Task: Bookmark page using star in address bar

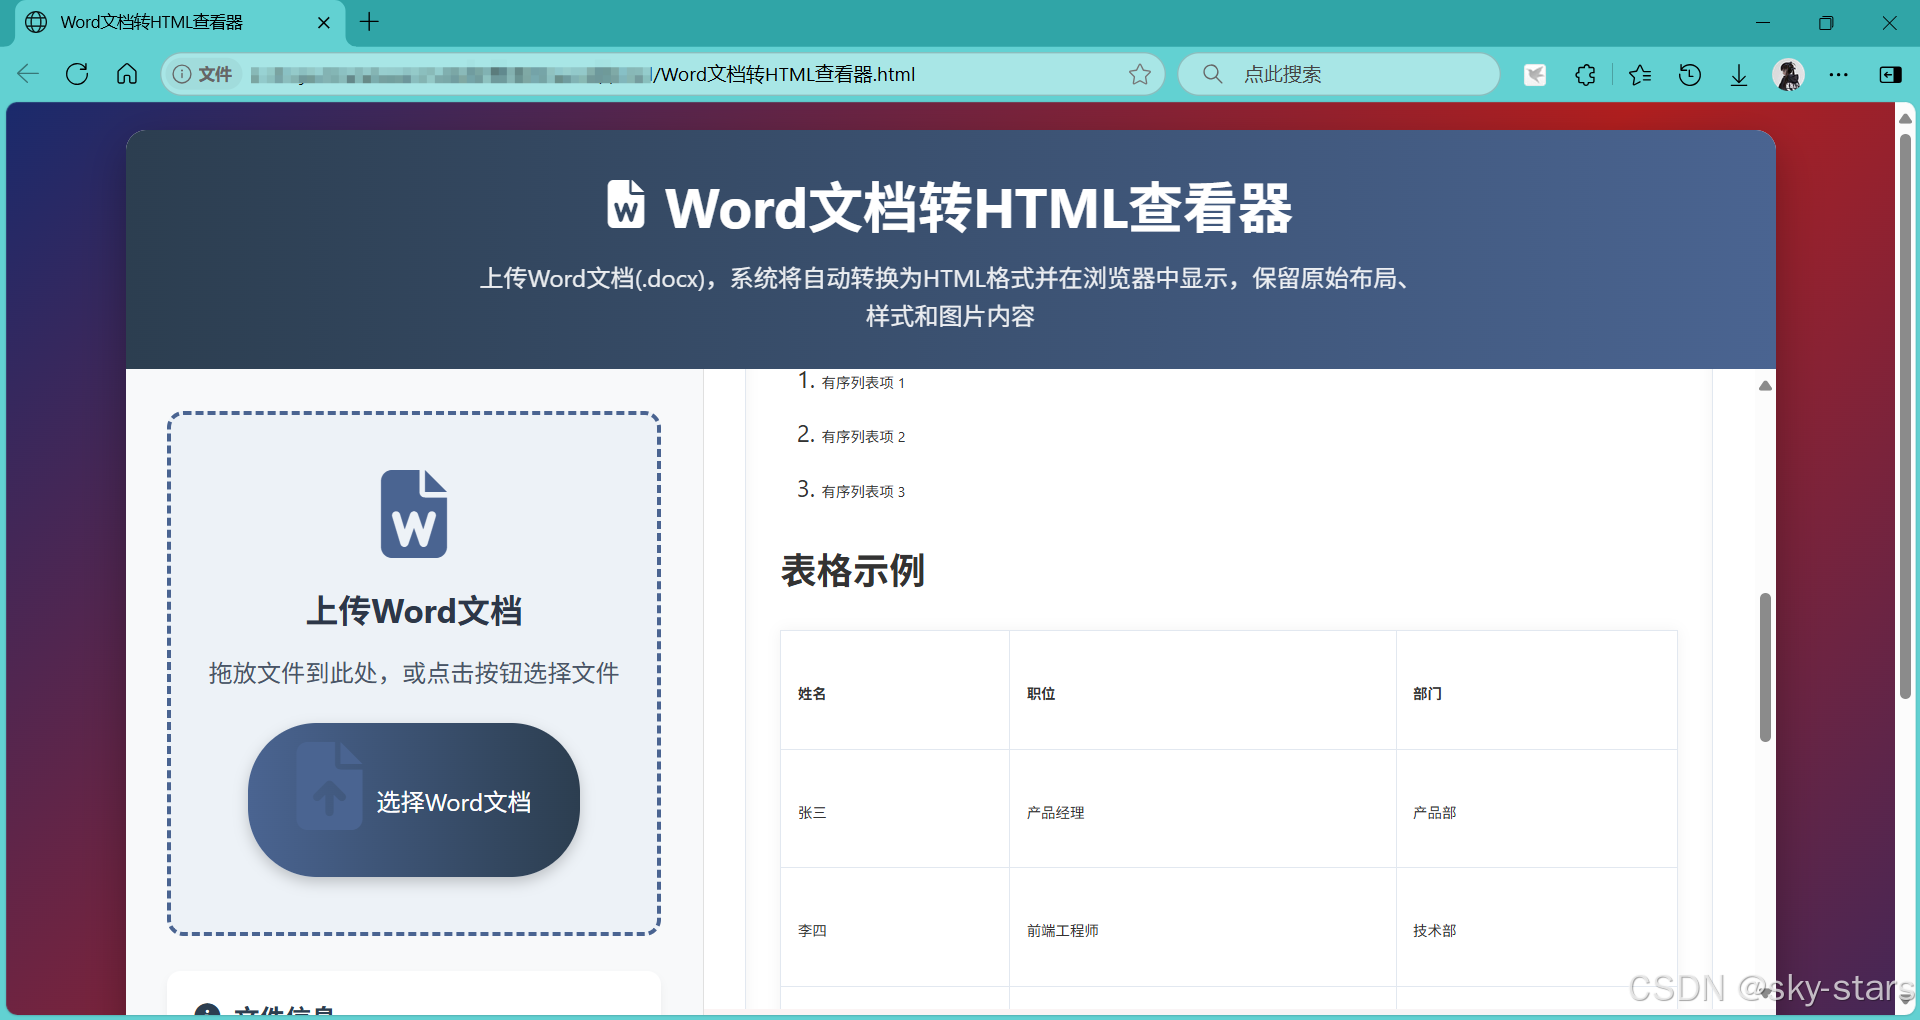Action: click(x=1140, y=74)
